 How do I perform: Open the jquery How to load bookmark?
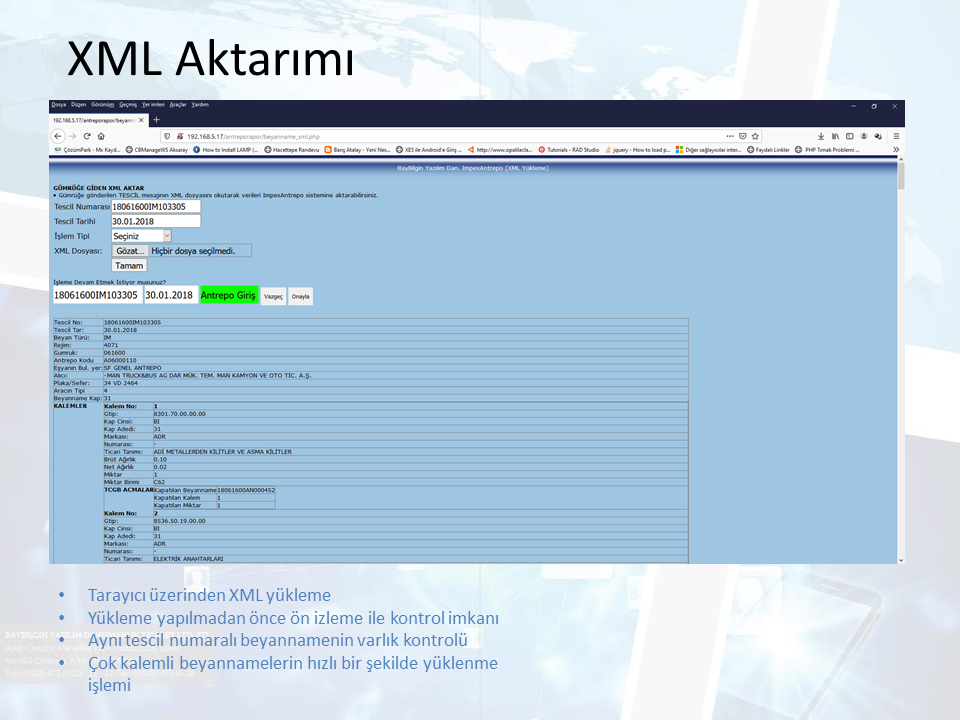click(637, 149)
